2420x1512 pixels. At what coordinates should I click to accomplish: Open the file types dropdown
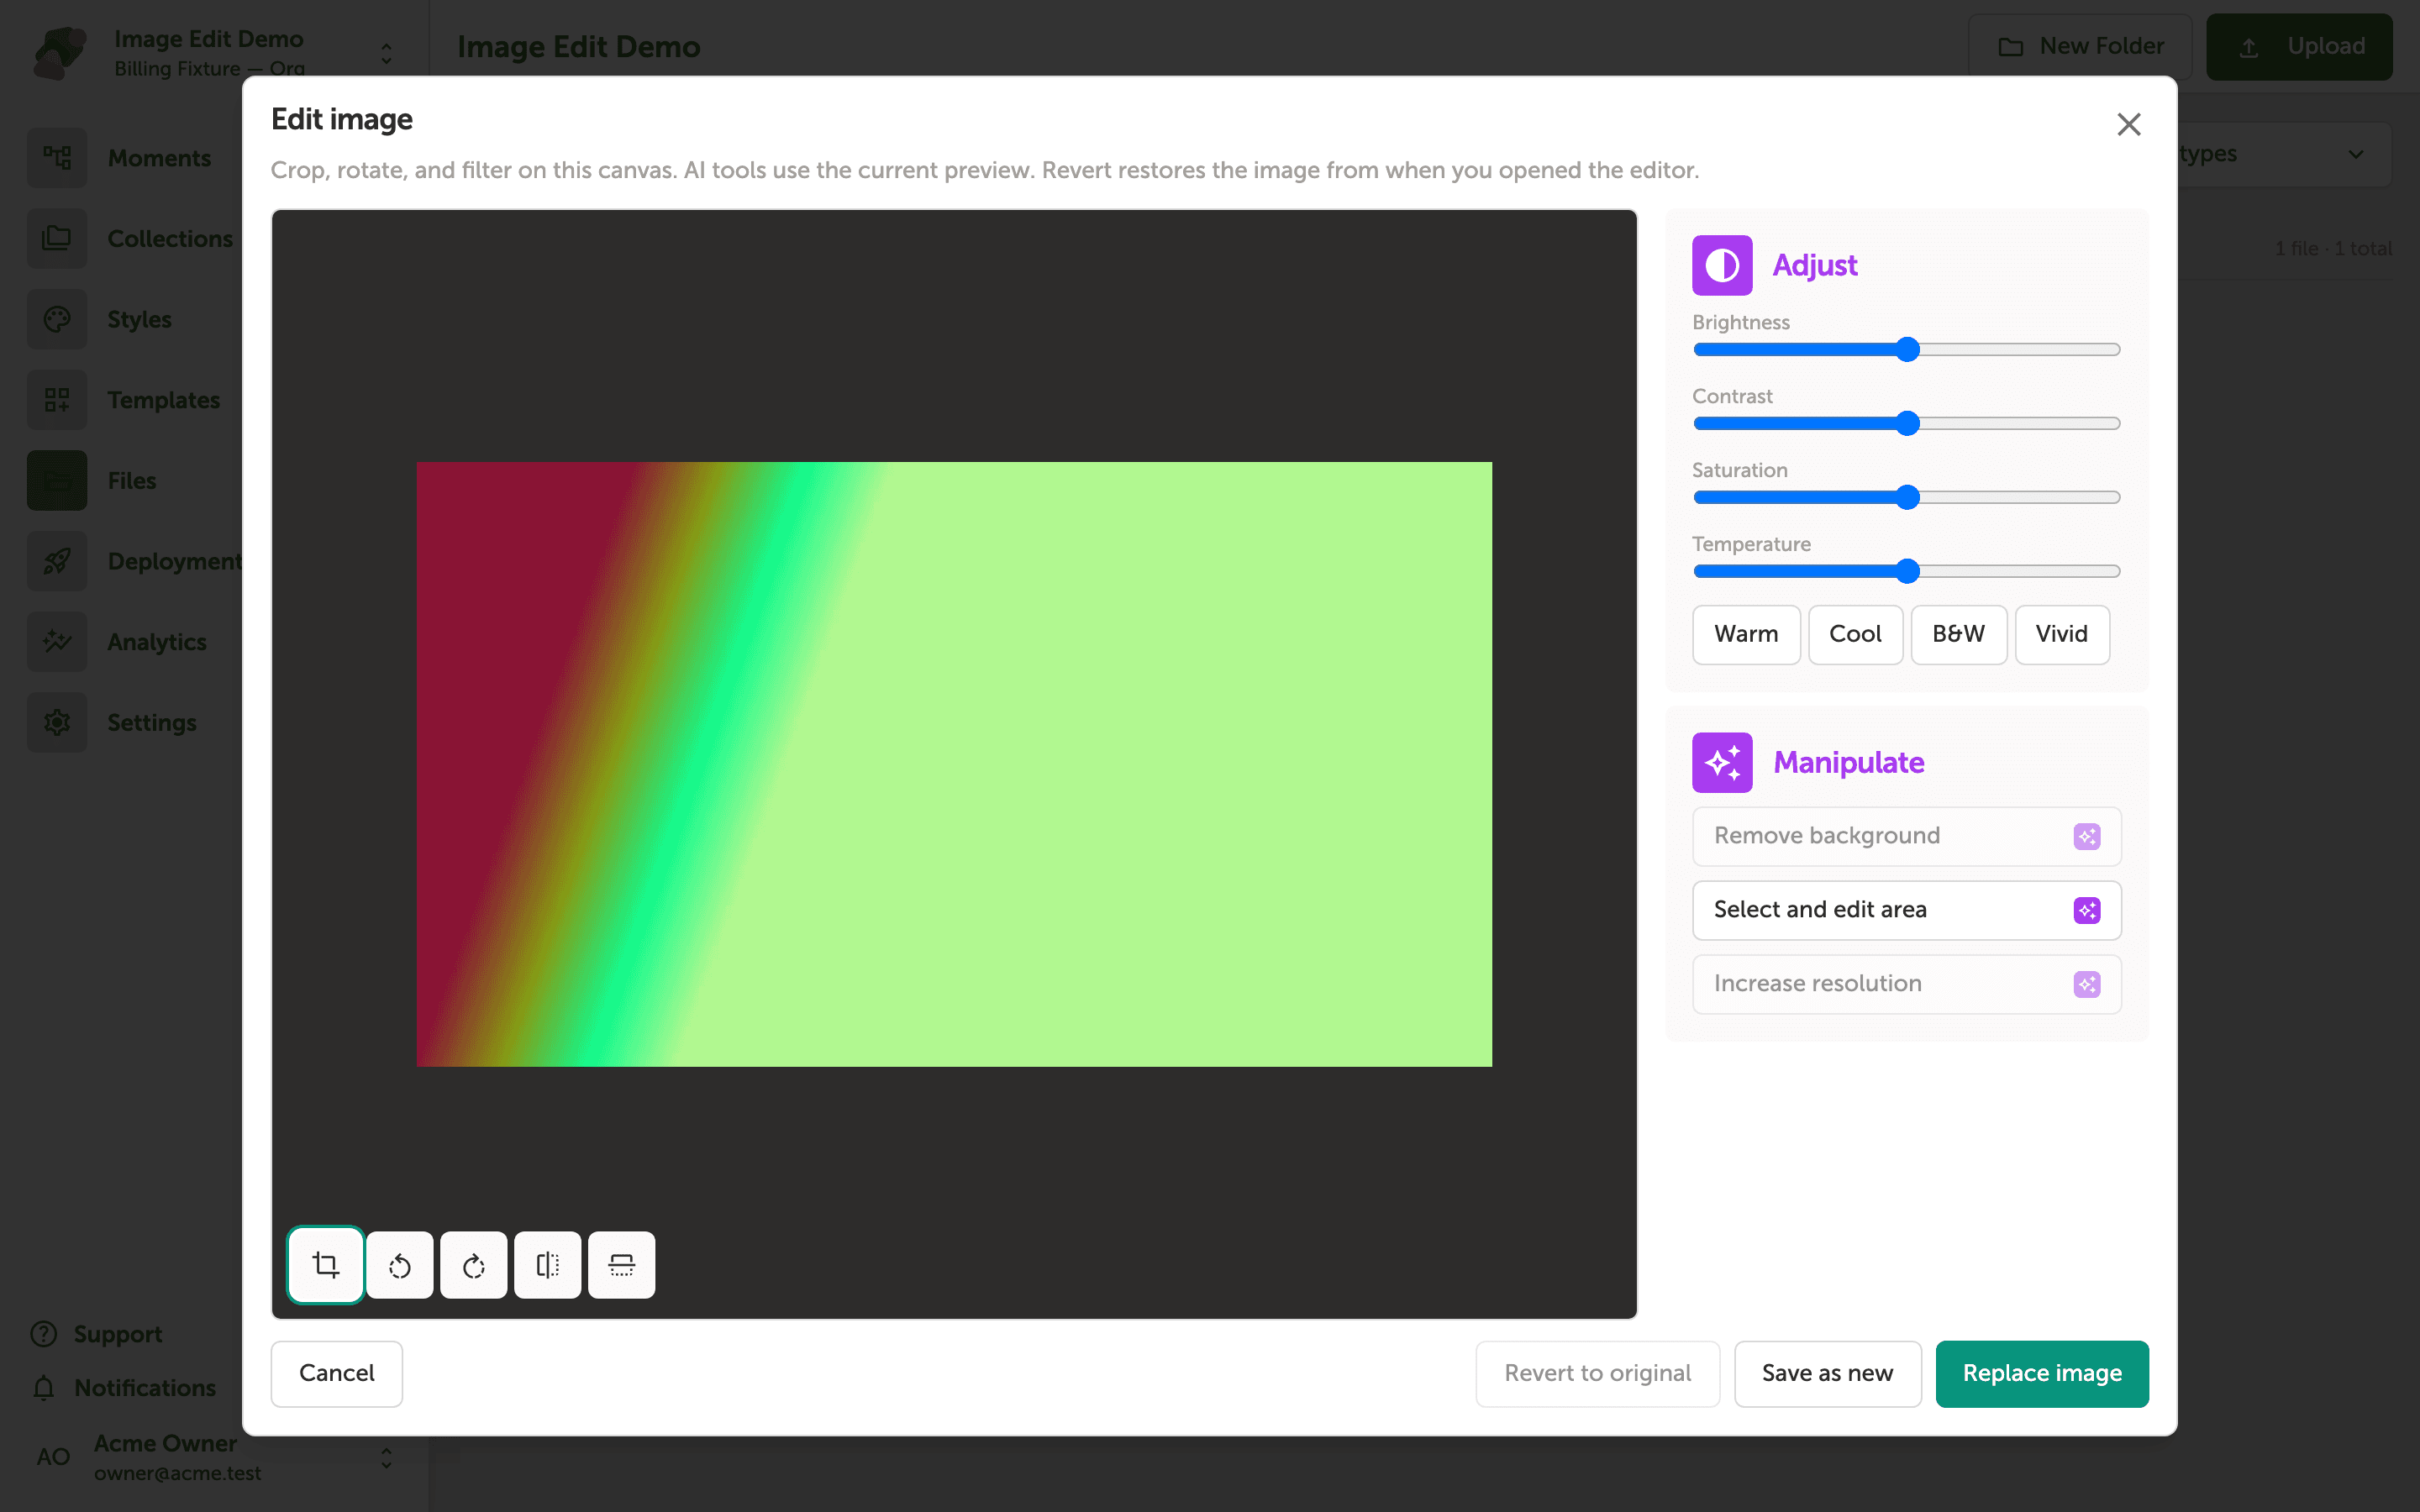click(2284, 154)
